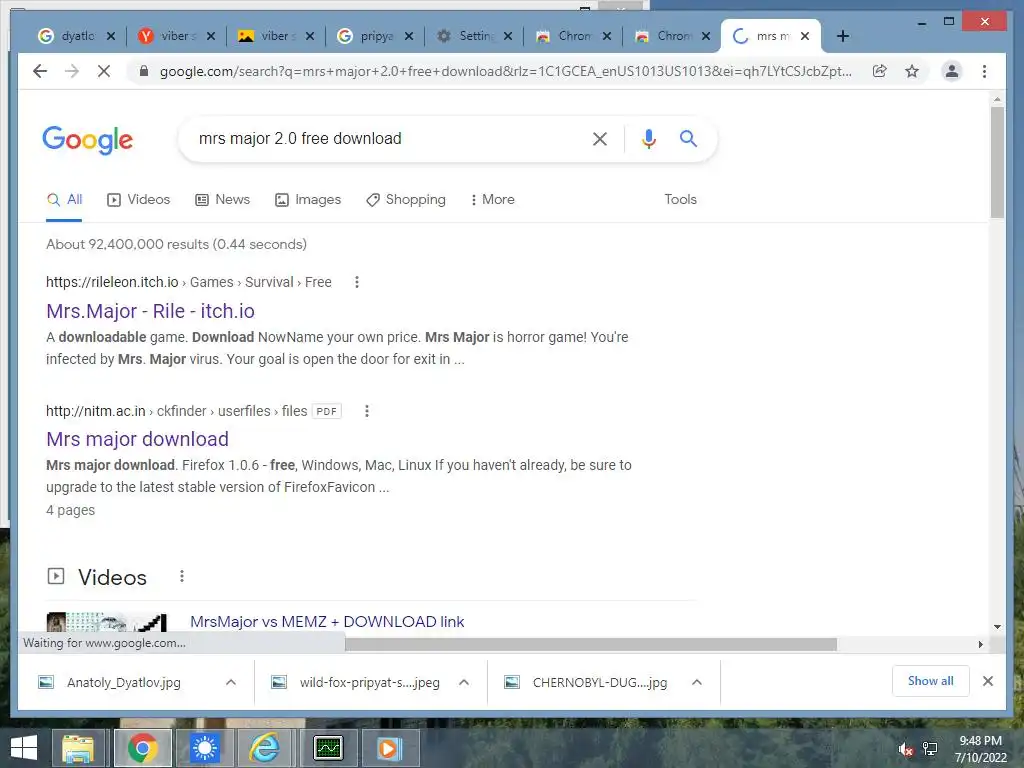Screen dimensions: 1024x768
Task: Open the taskbar clock and date
Action: 980,749
